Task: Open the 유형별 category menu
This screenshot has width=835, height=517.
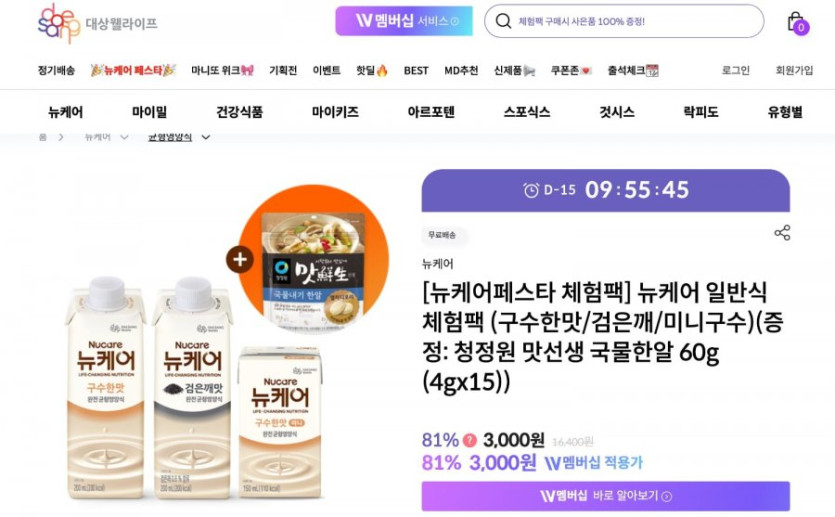Action: [x=785, y=112]
